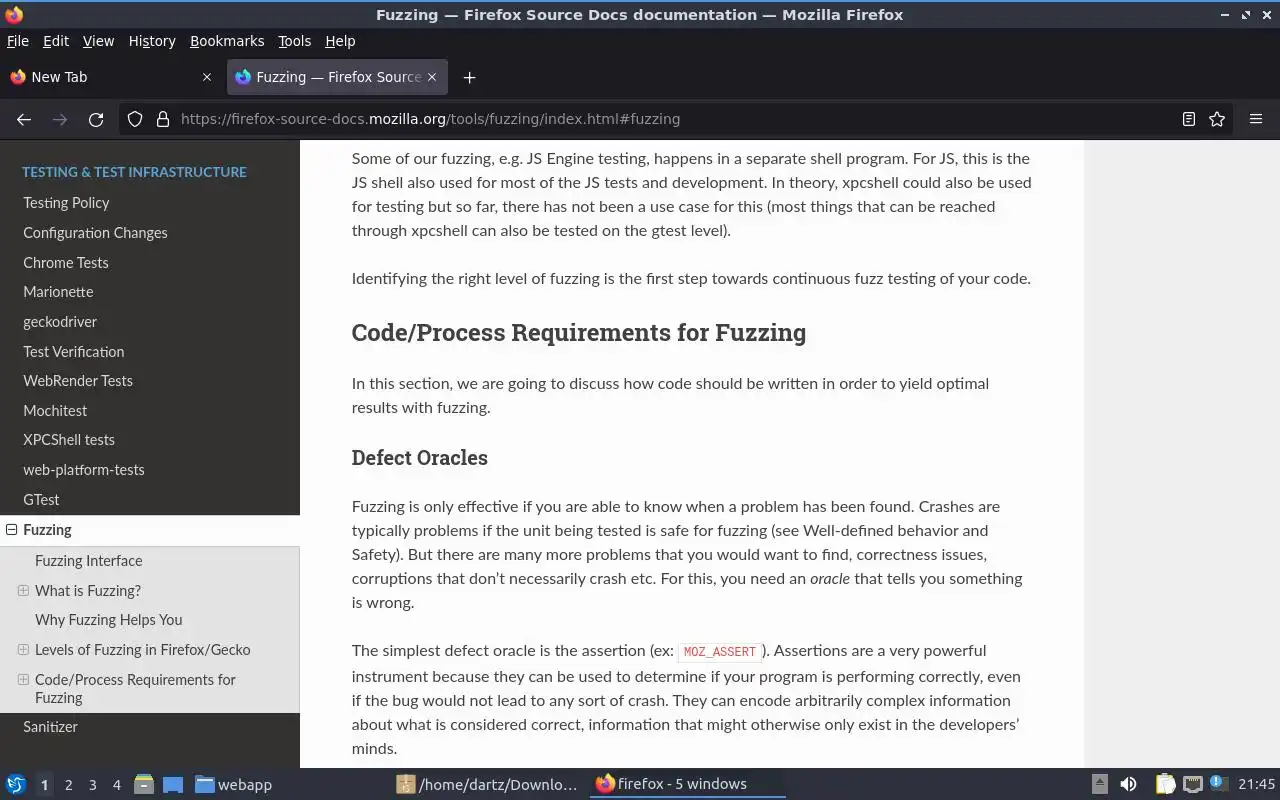The height and width of the screenshot is (800, 1280).
Task: Open Fuzzing Interface sidebar link
Action: tap(89, 561)
